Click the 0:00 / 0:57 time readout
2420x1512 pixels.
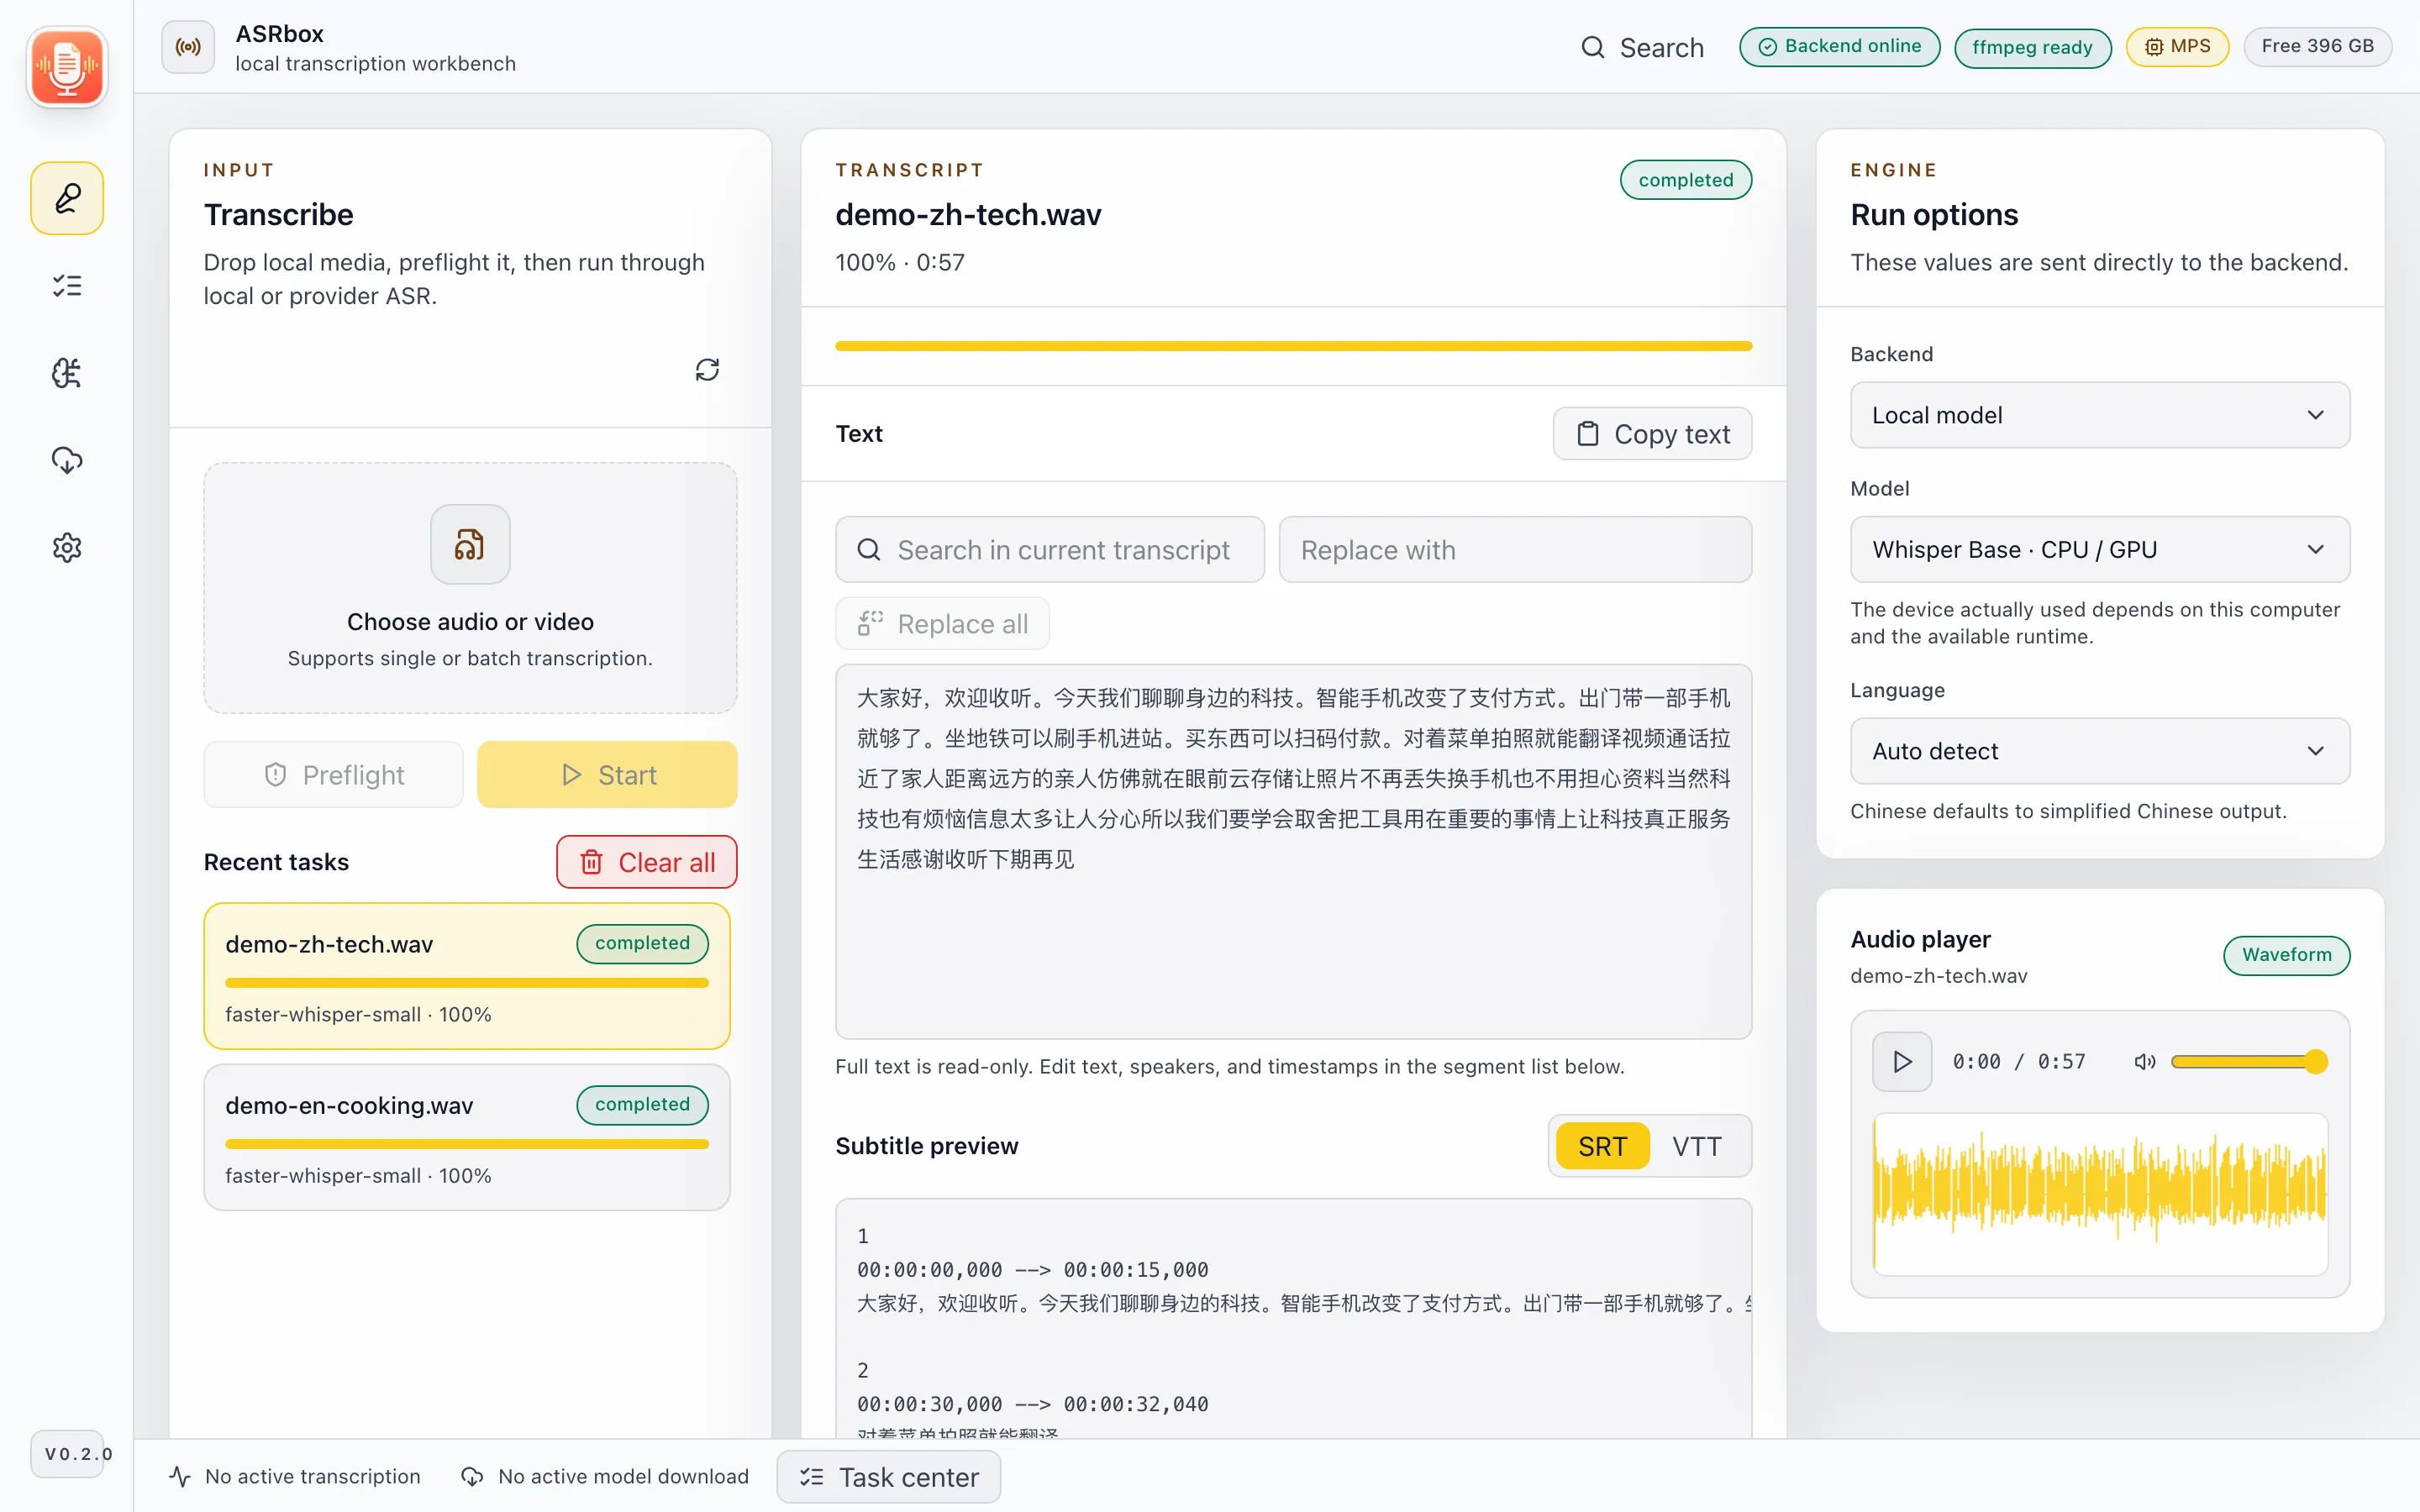point(2019,1061)
